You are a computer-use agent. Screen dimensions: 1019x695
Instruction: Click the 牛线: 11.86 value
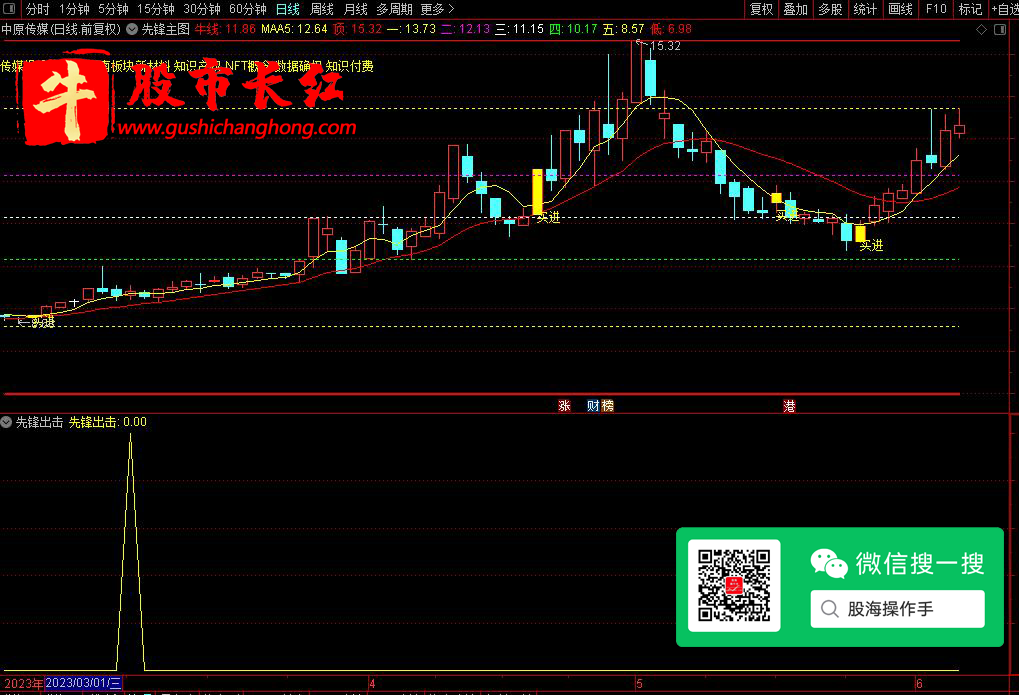coord(226,29)
